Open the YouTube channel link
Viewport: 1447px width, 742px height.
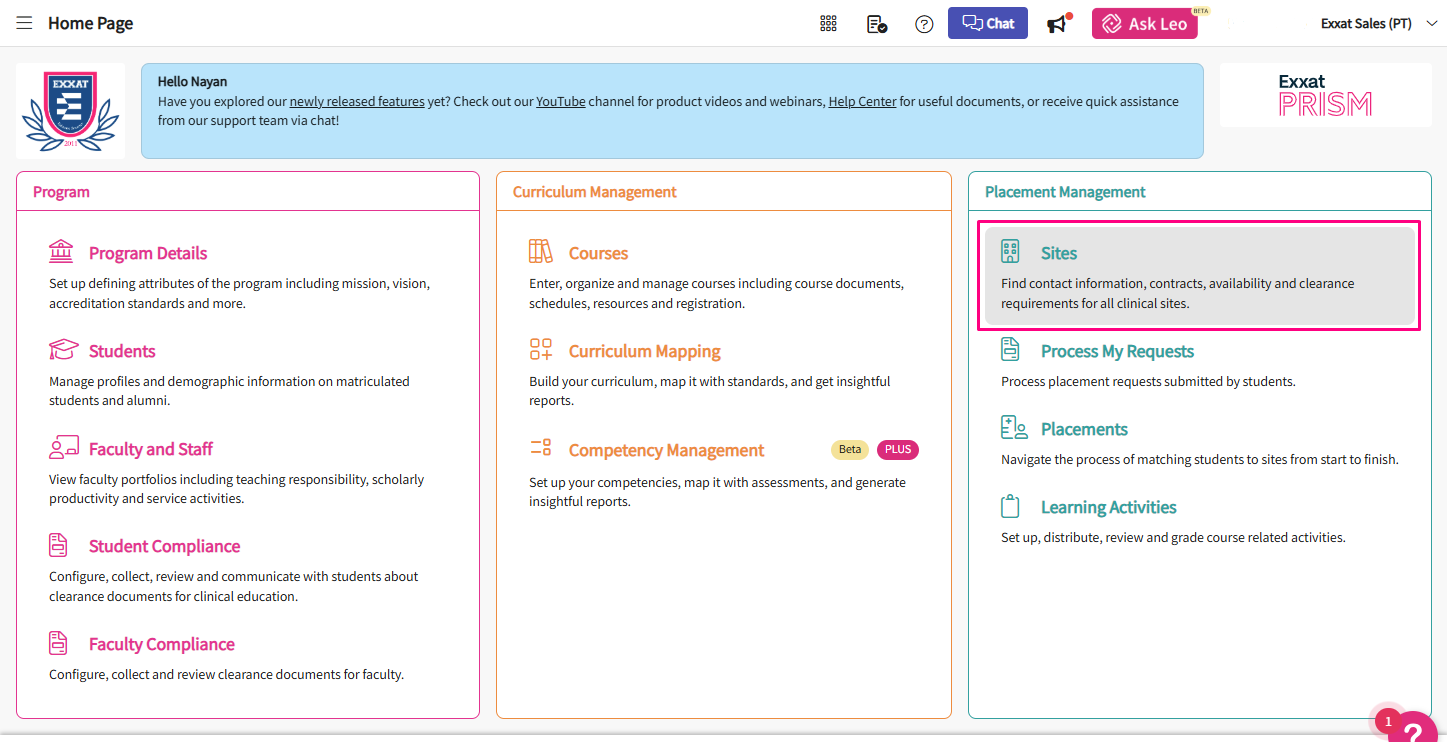560,101
